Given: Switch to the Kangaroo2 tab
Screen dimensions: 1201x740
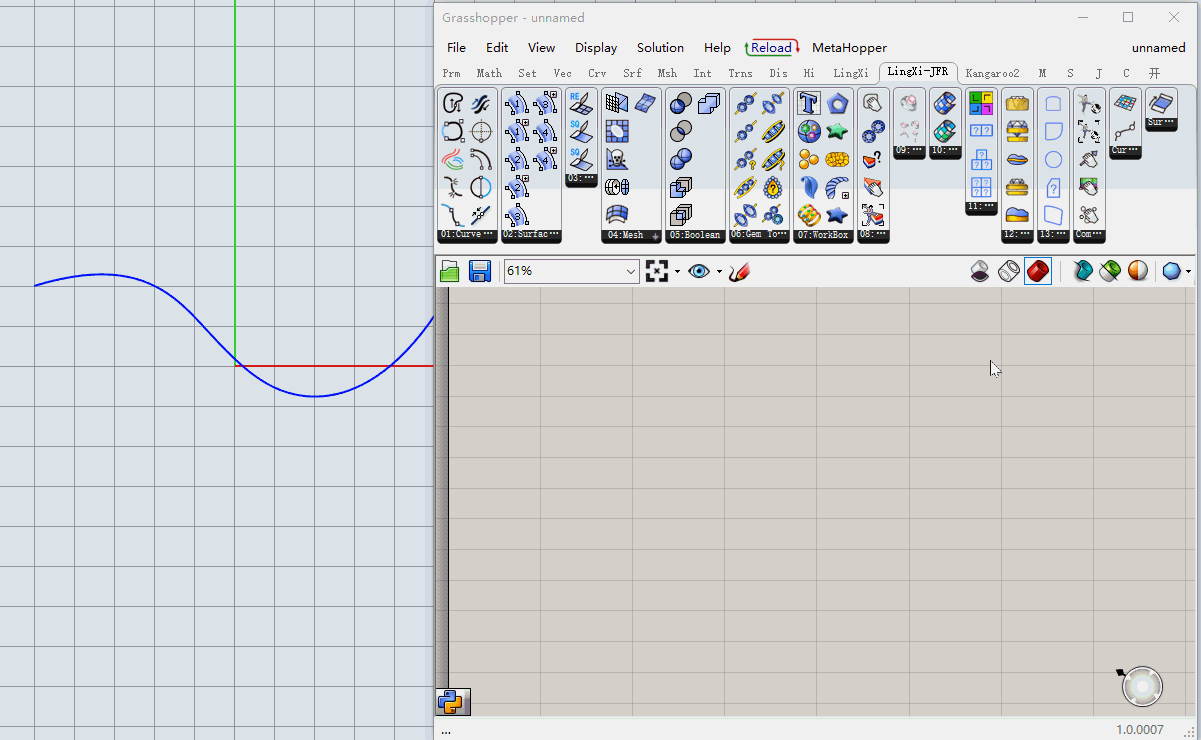Looking at the screenshot, I should click(992, 74).
